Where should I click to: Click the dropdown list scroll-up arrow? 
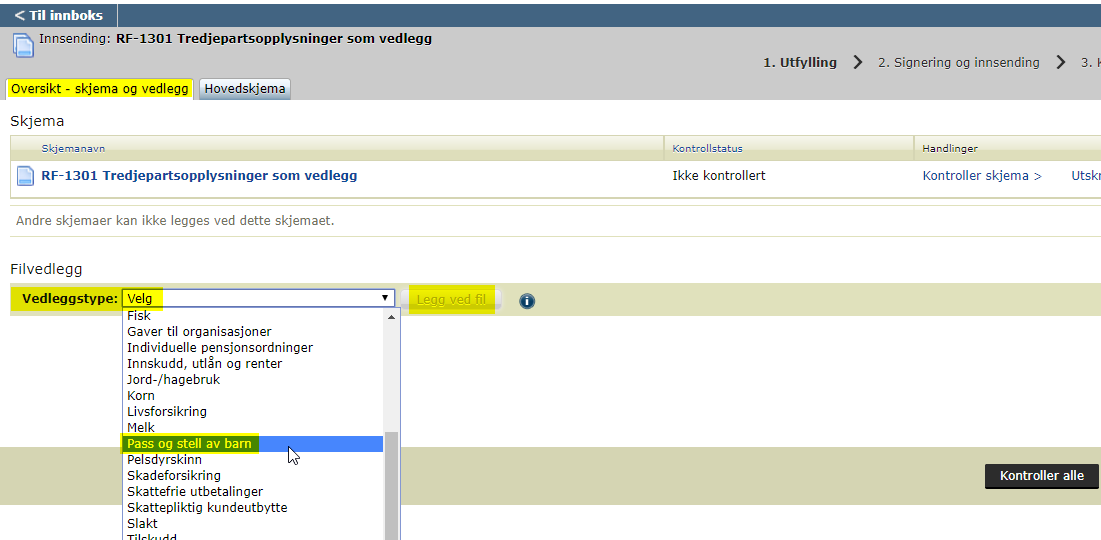coord(391,317)
